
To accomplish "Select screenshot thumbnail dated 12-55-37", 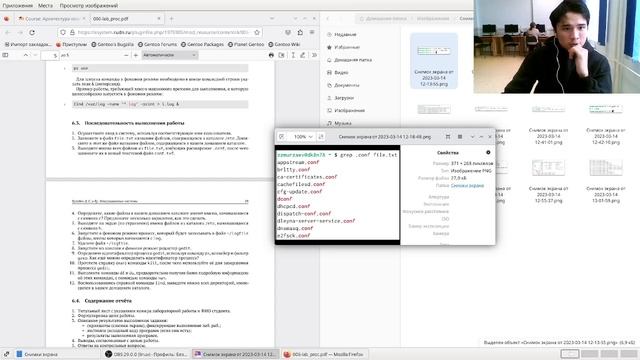I will tap(549, 181).
